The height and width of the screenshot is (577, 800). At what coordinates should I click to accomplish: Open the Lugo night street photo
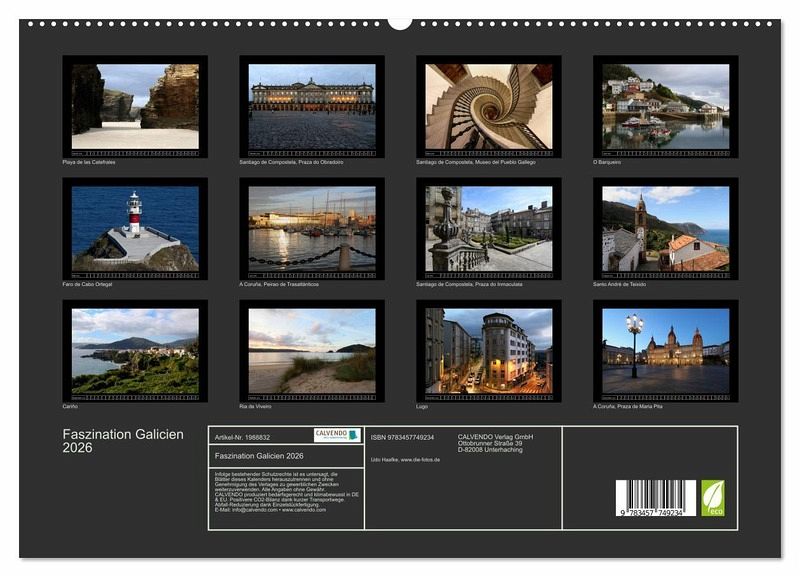click(489, 350)
